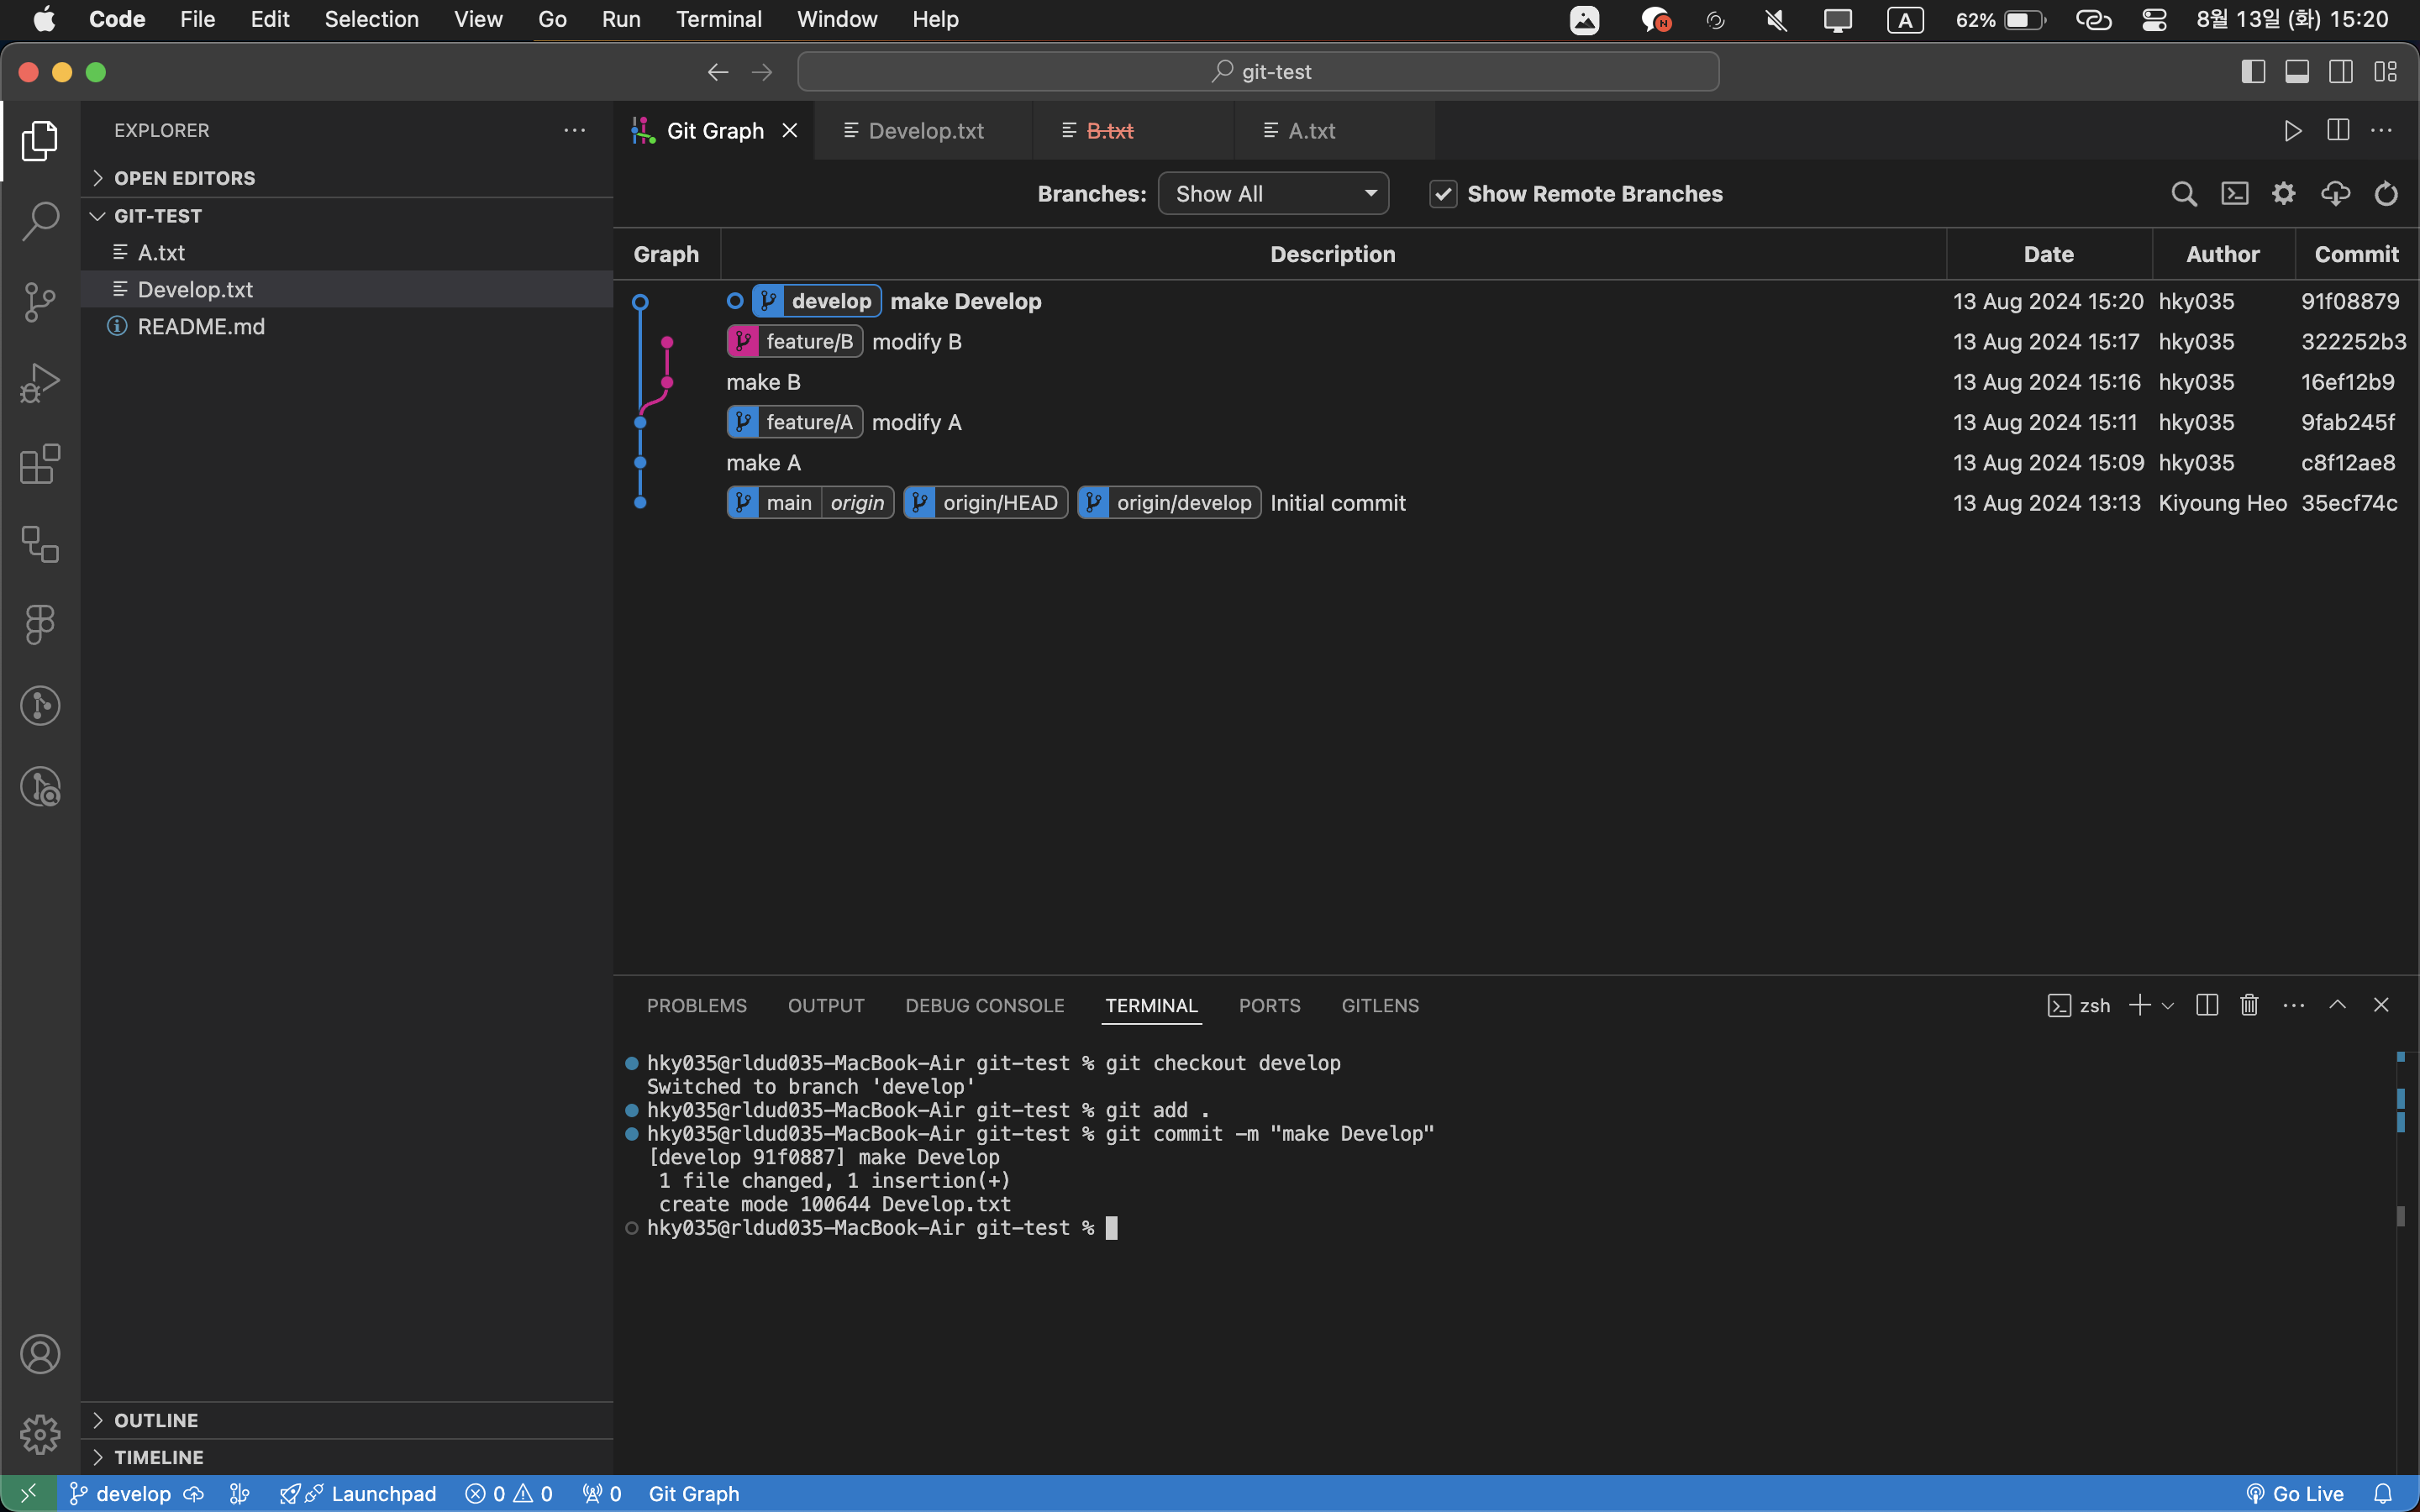Image resolution: width=2420 pixels, height=1512 pixels.
Task: Kill terminal with trash icon
Action: pyautogui.click(x=2250, y=1005)
